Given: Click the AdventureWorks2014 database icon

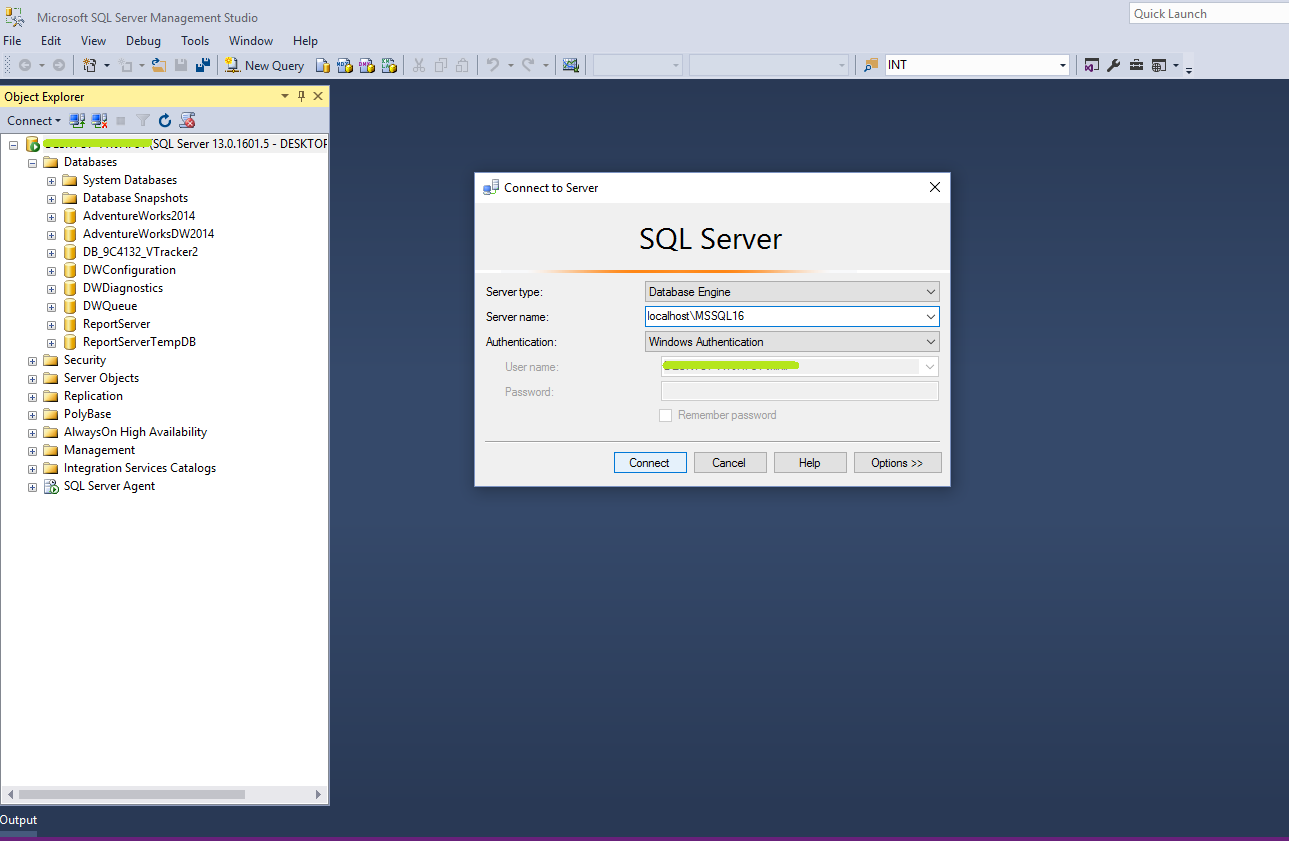Looking at the screenshot, I should [69, 216].
